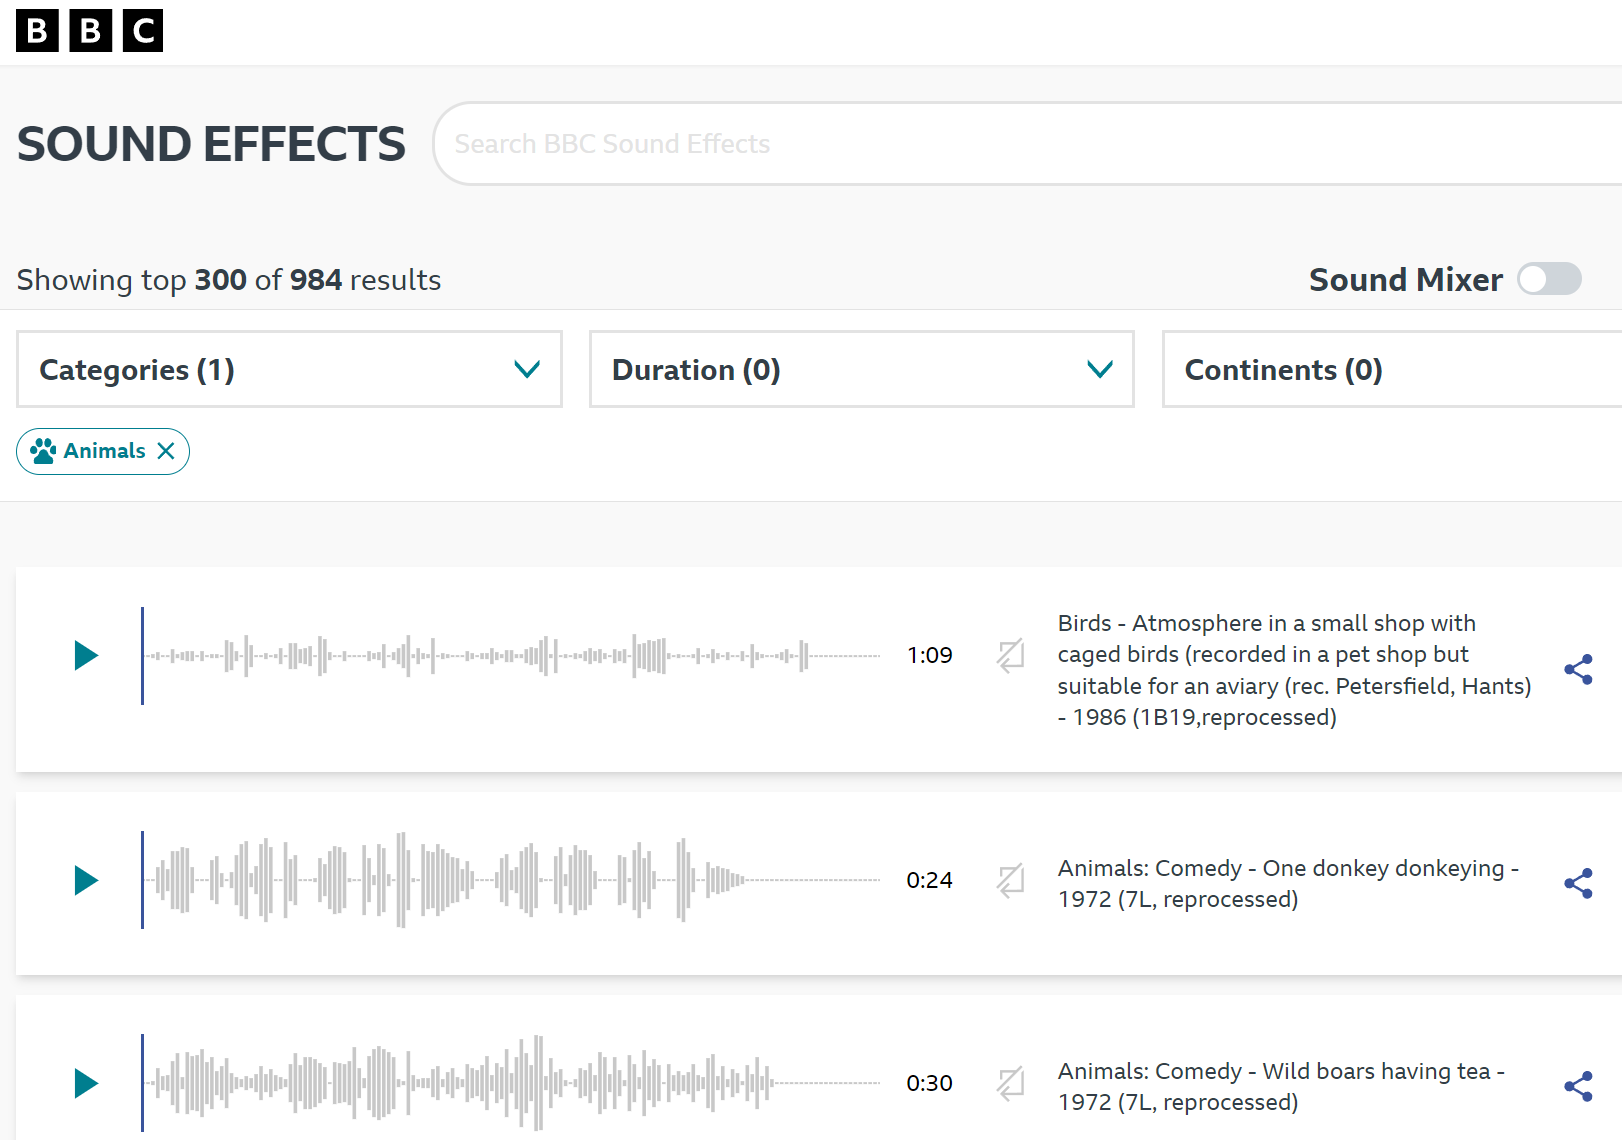This screenshot has height=1140, width=1622.
Task: Share the donkey donkeying sound effect
Action: tap(1578, 884)
